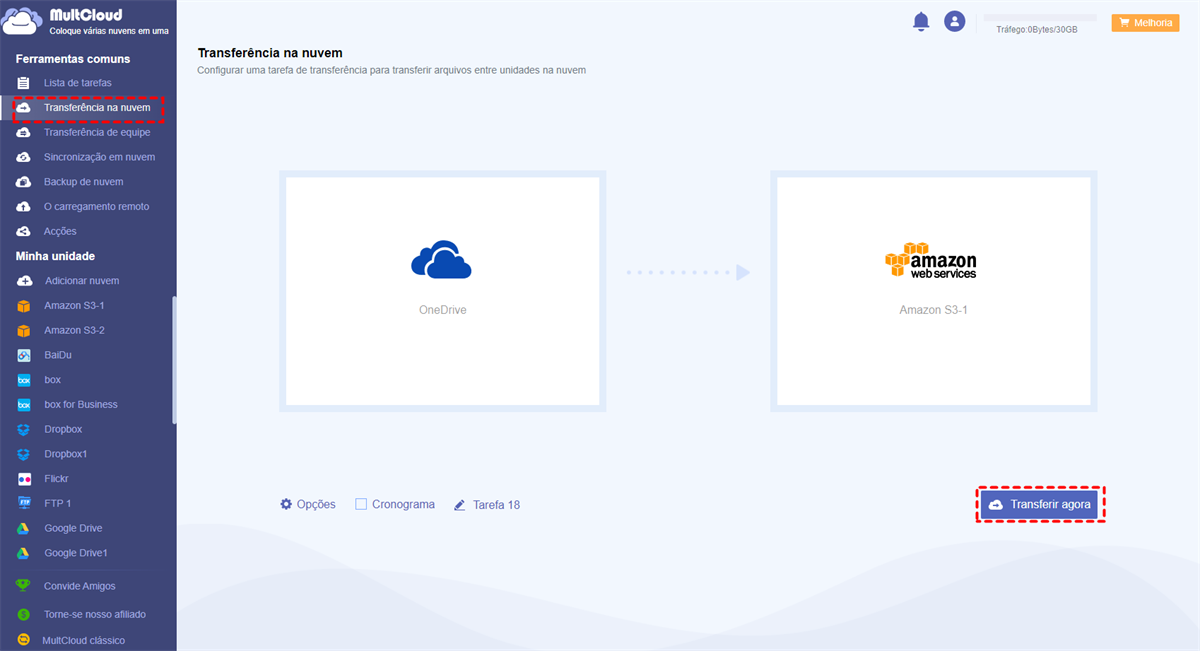Click the Melhoria upgrade button
Viewport: 1200px width, 651px height.
point(1145,22)
